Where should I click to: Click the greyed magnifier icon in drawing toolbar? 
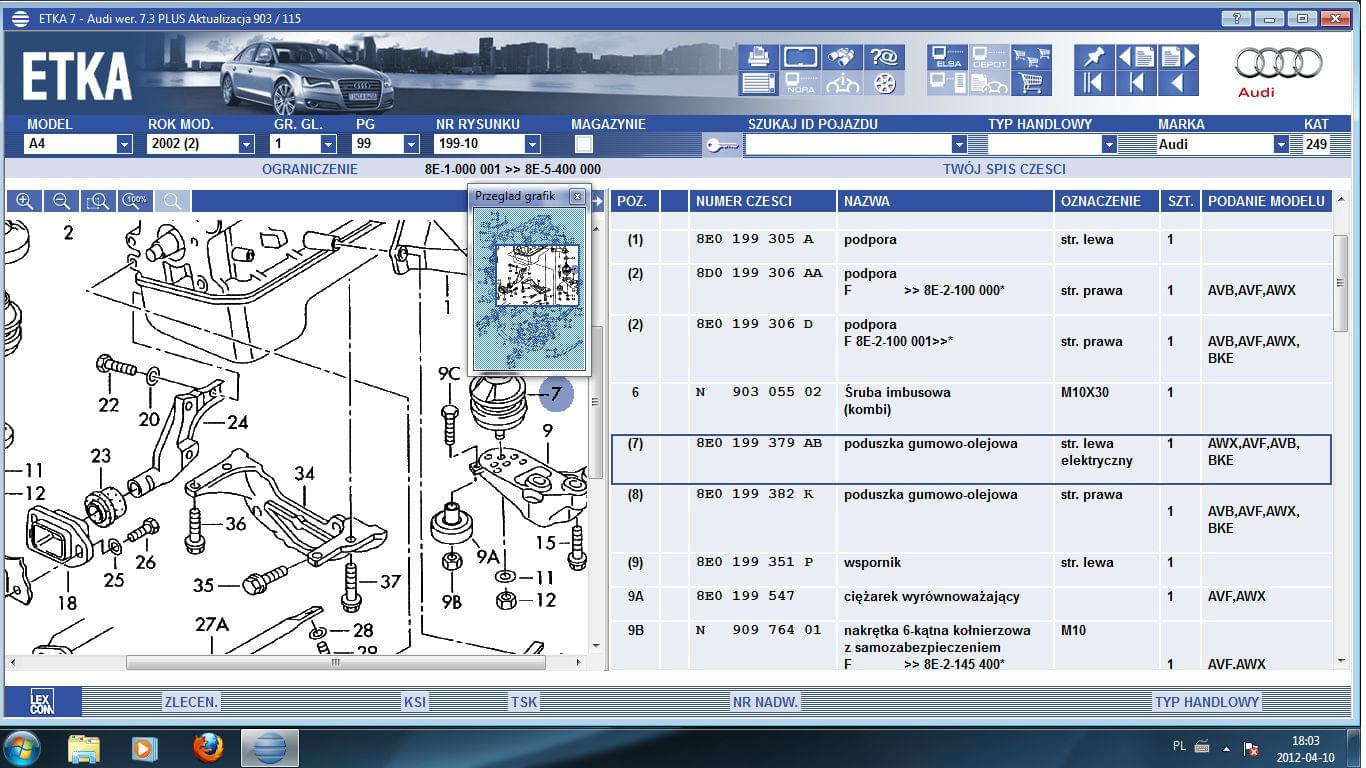click(x=172, y=201)
